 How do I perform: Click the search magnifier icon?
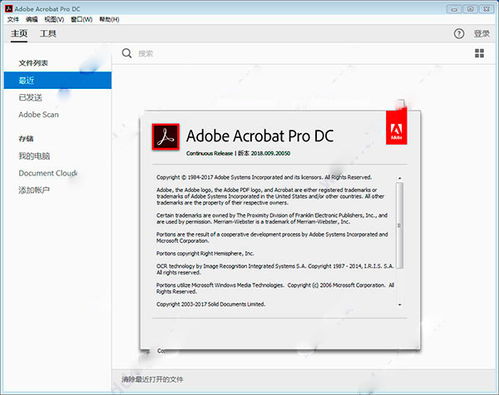(127, 53)
